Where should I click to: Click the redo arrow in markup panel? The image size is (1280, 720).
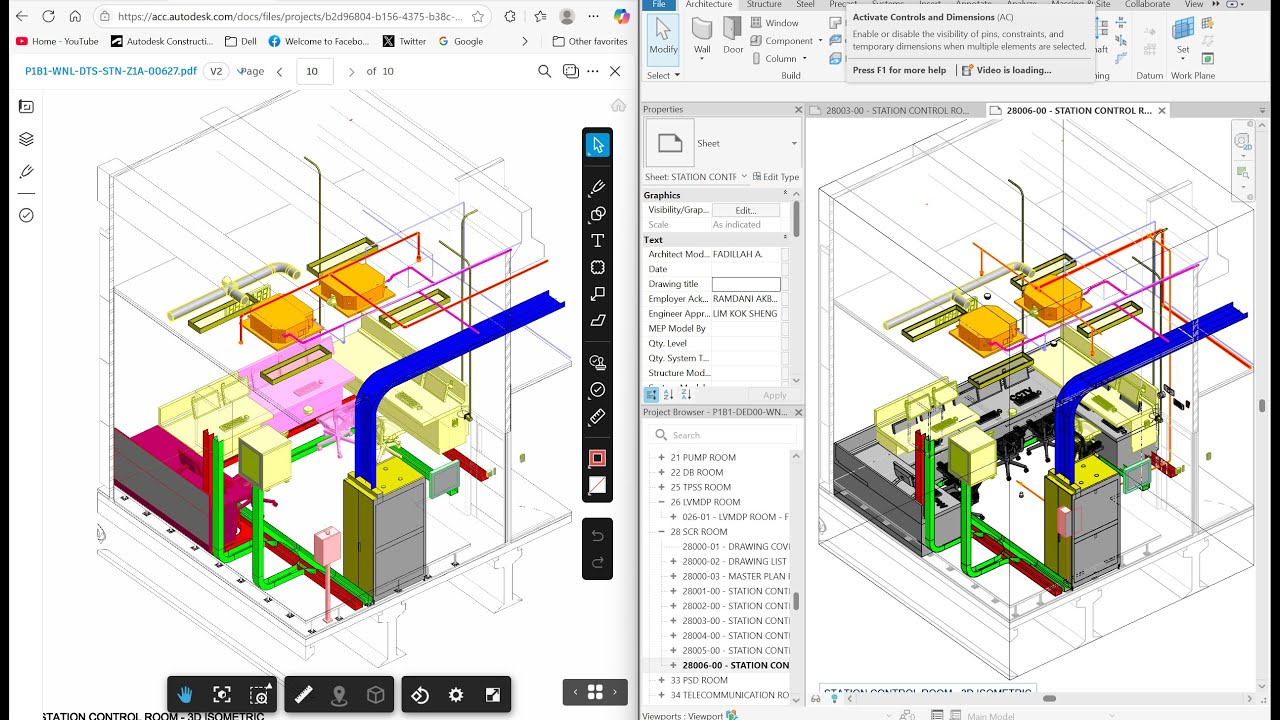tap(598, 563)
